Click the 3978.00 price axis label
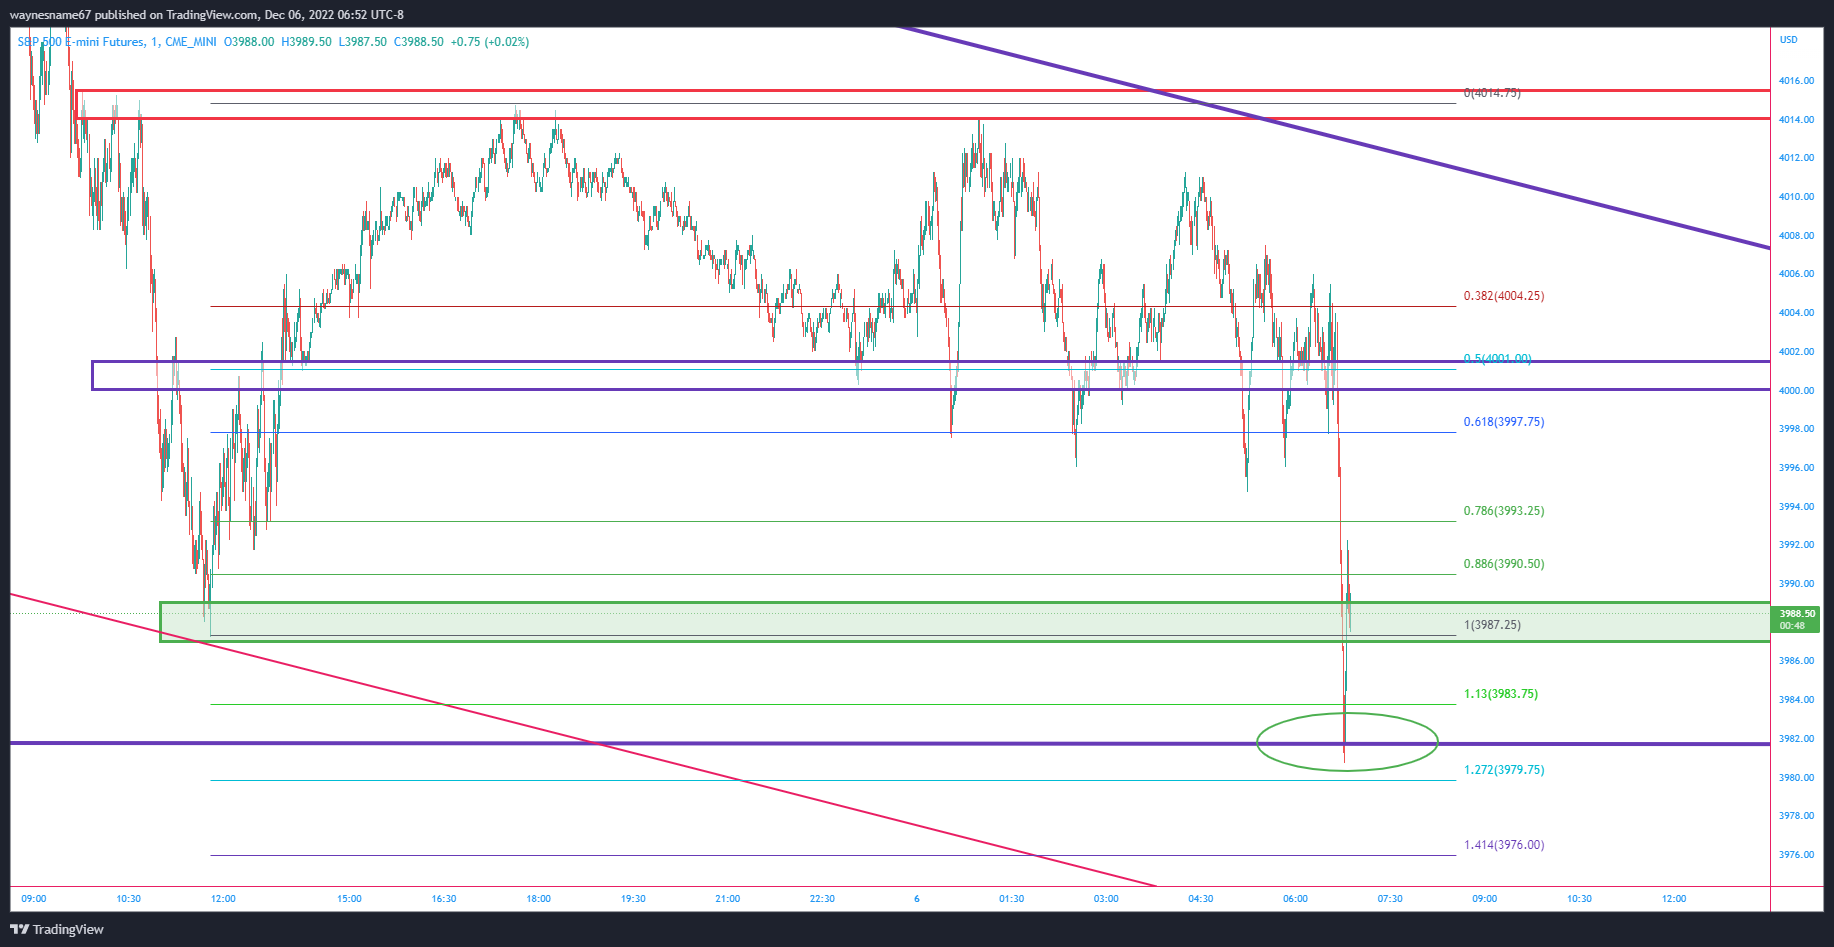This screenshot has height=947, width=1834. (1796, 816)
